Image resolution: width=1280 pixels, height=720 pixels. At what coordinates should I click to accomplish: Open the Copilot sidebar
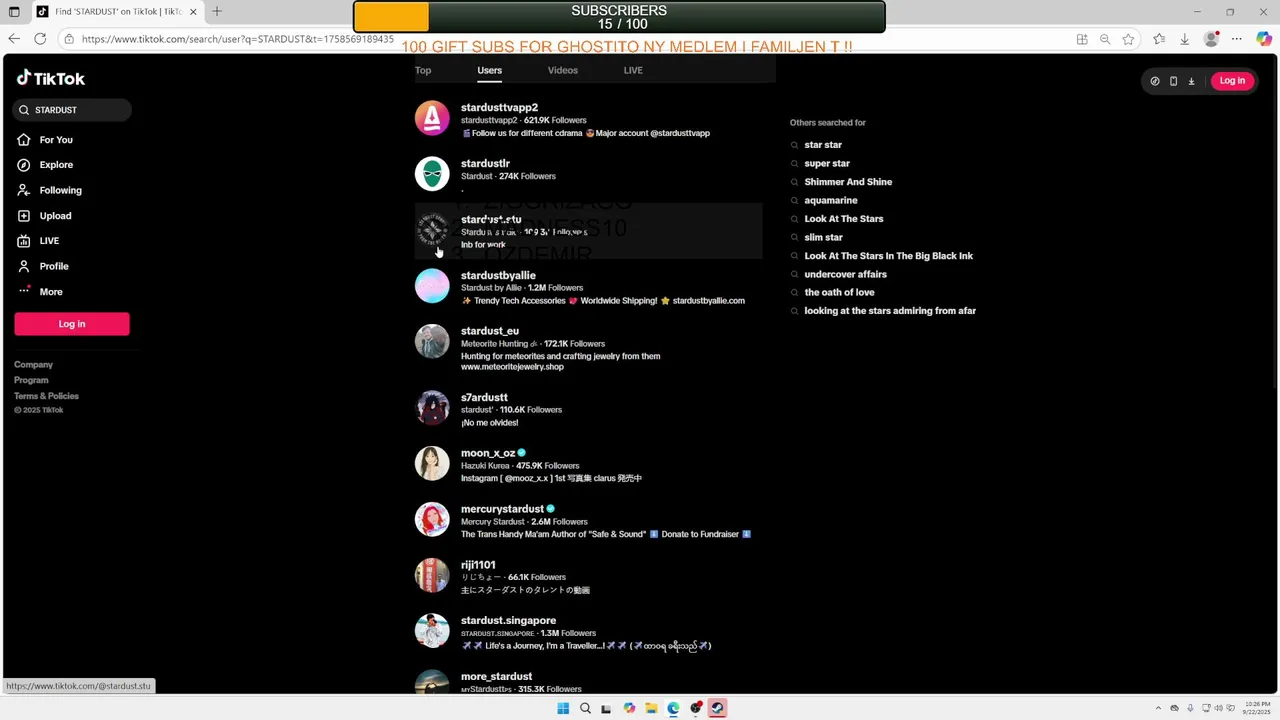[1264, 39]
